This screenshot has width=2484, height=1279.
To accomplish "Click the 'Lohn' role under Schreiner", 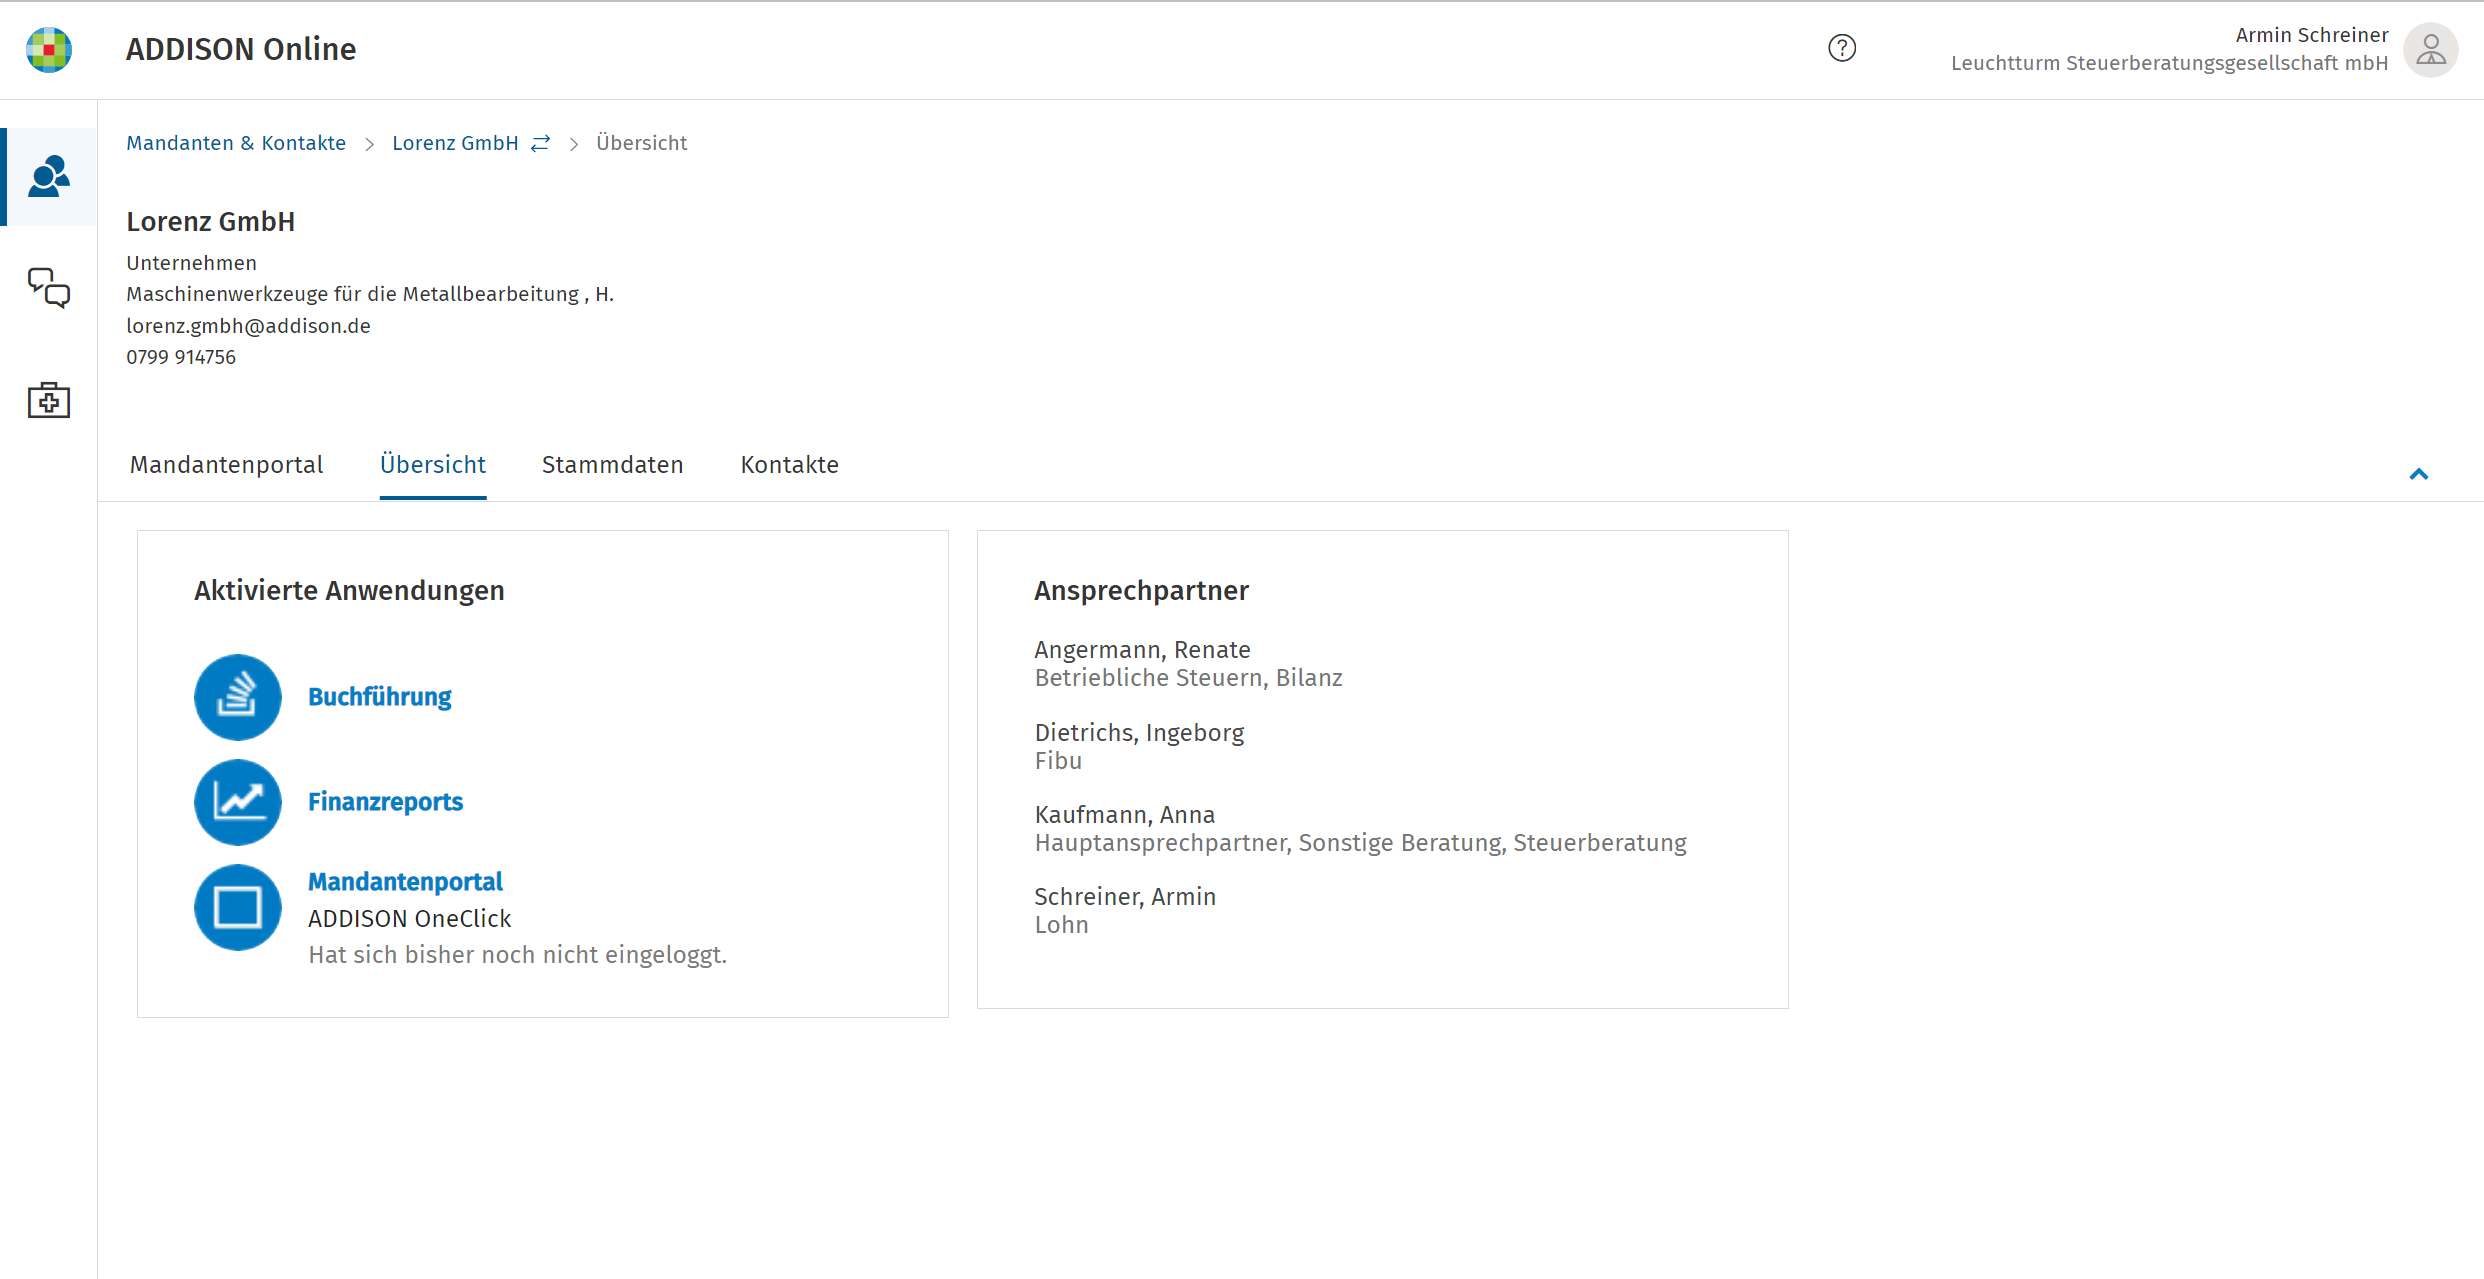I will [x=1061, y=925].
